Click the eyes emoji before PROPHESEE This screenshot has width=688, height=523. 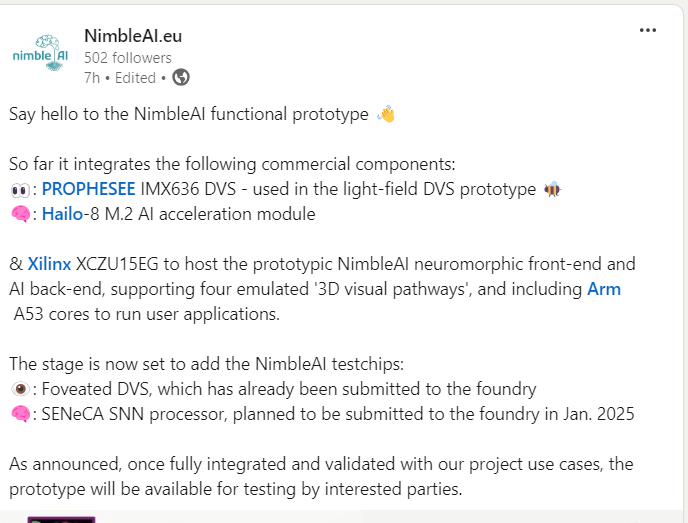coord(20,189)
